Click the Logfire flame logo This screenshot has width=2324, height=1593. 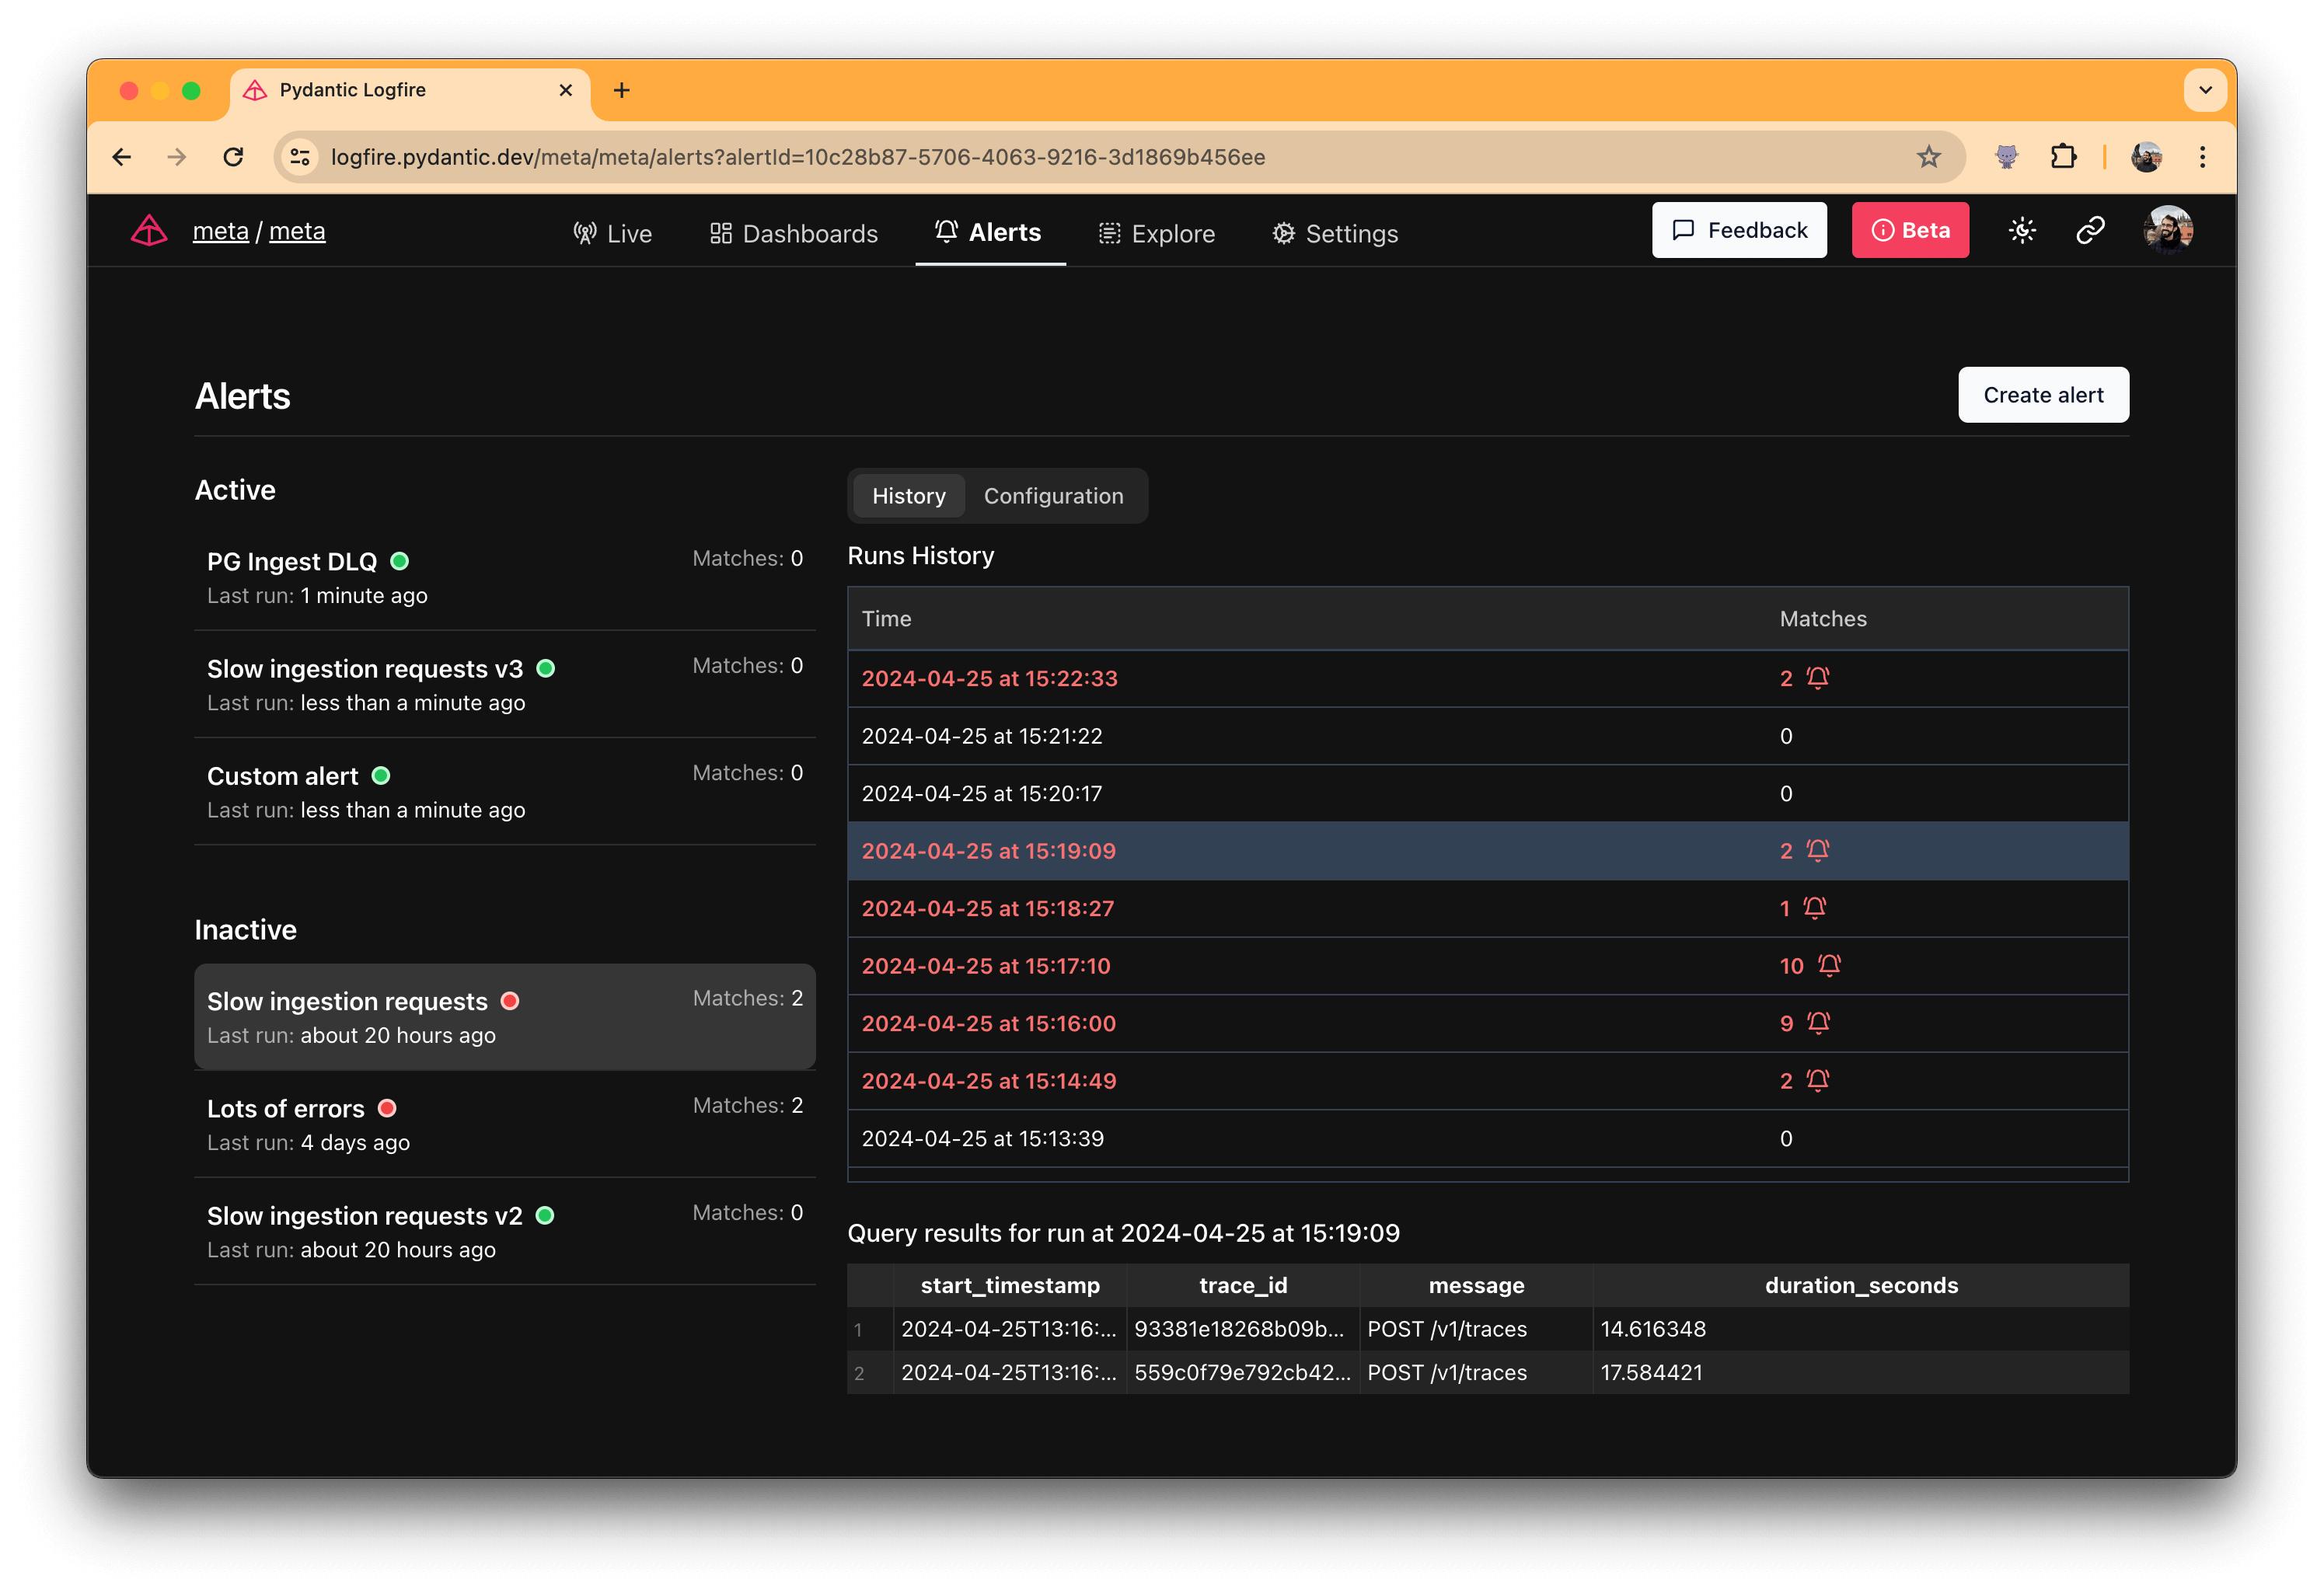[x=148, y=229]
